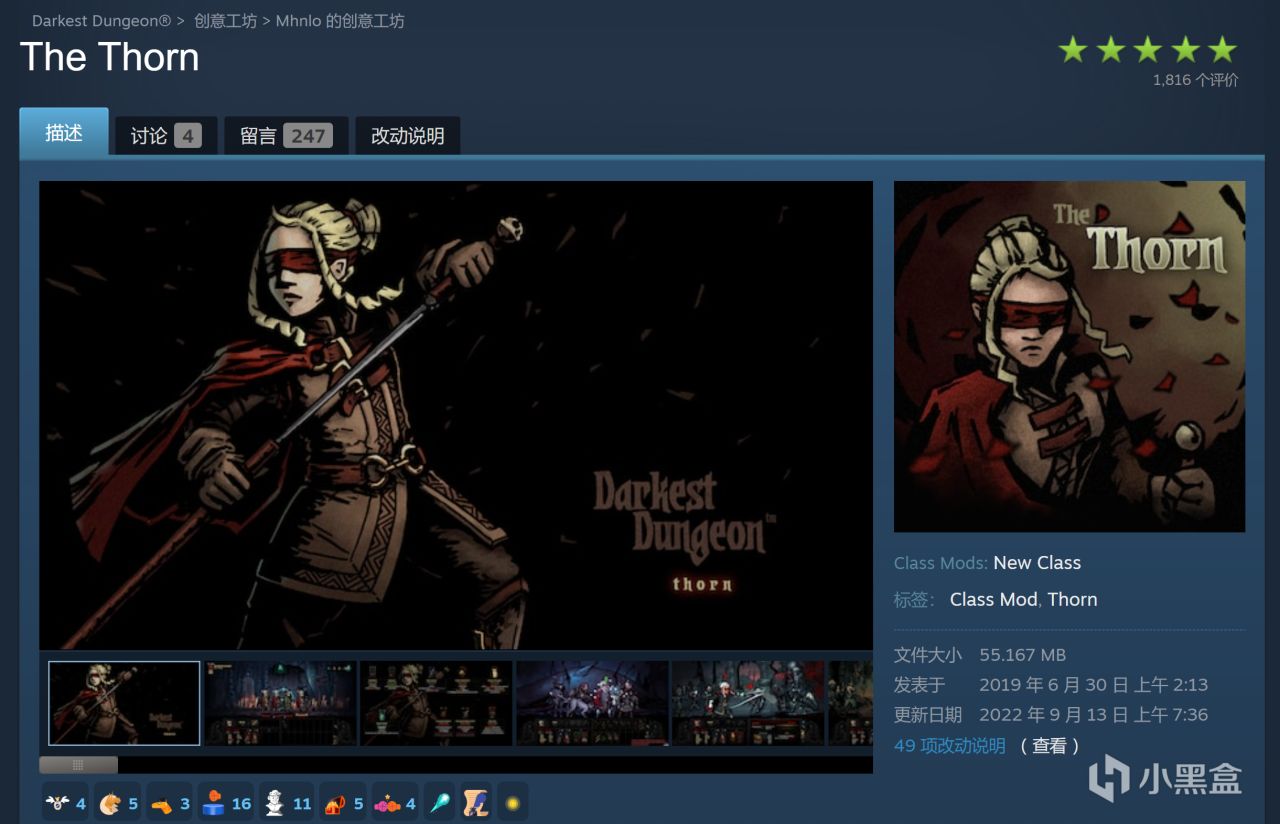Screen dimensions: 1280x824
Task: Click the thumbnail strip horizontal scrollbar handle
Action: [78, 765]
